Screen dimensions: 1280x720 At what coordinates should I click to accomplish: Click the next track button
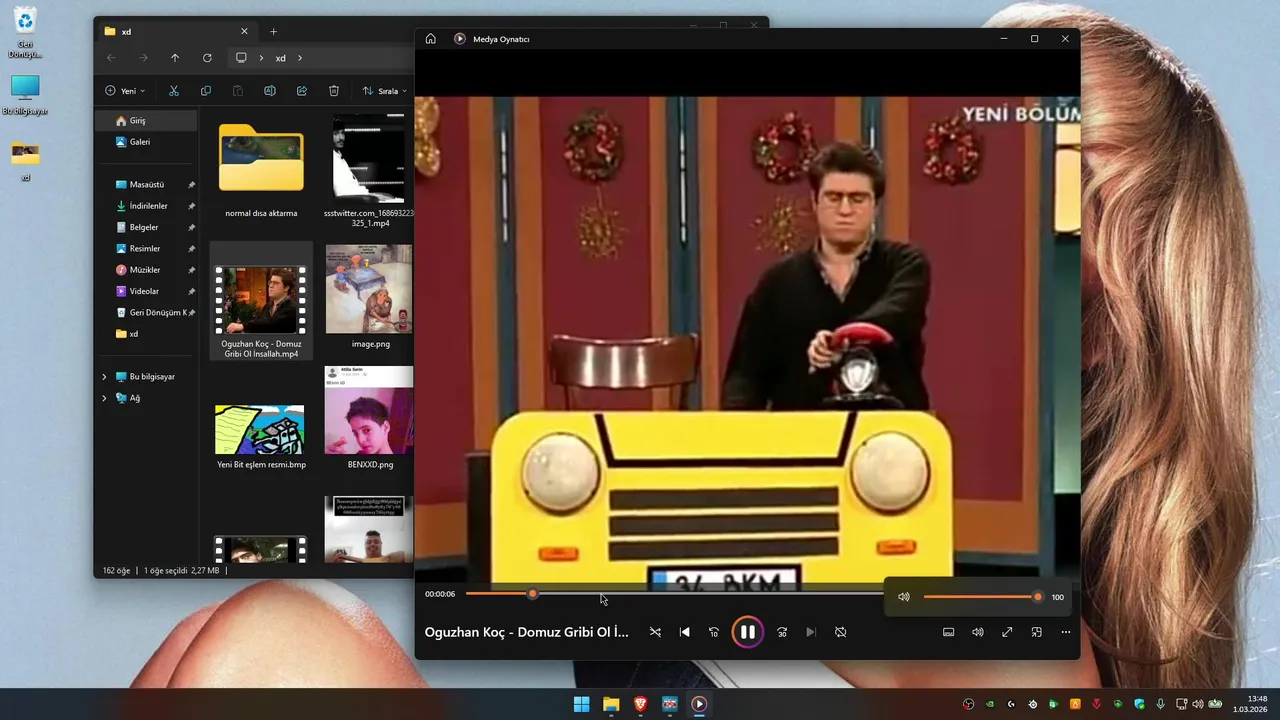point(811,632)
